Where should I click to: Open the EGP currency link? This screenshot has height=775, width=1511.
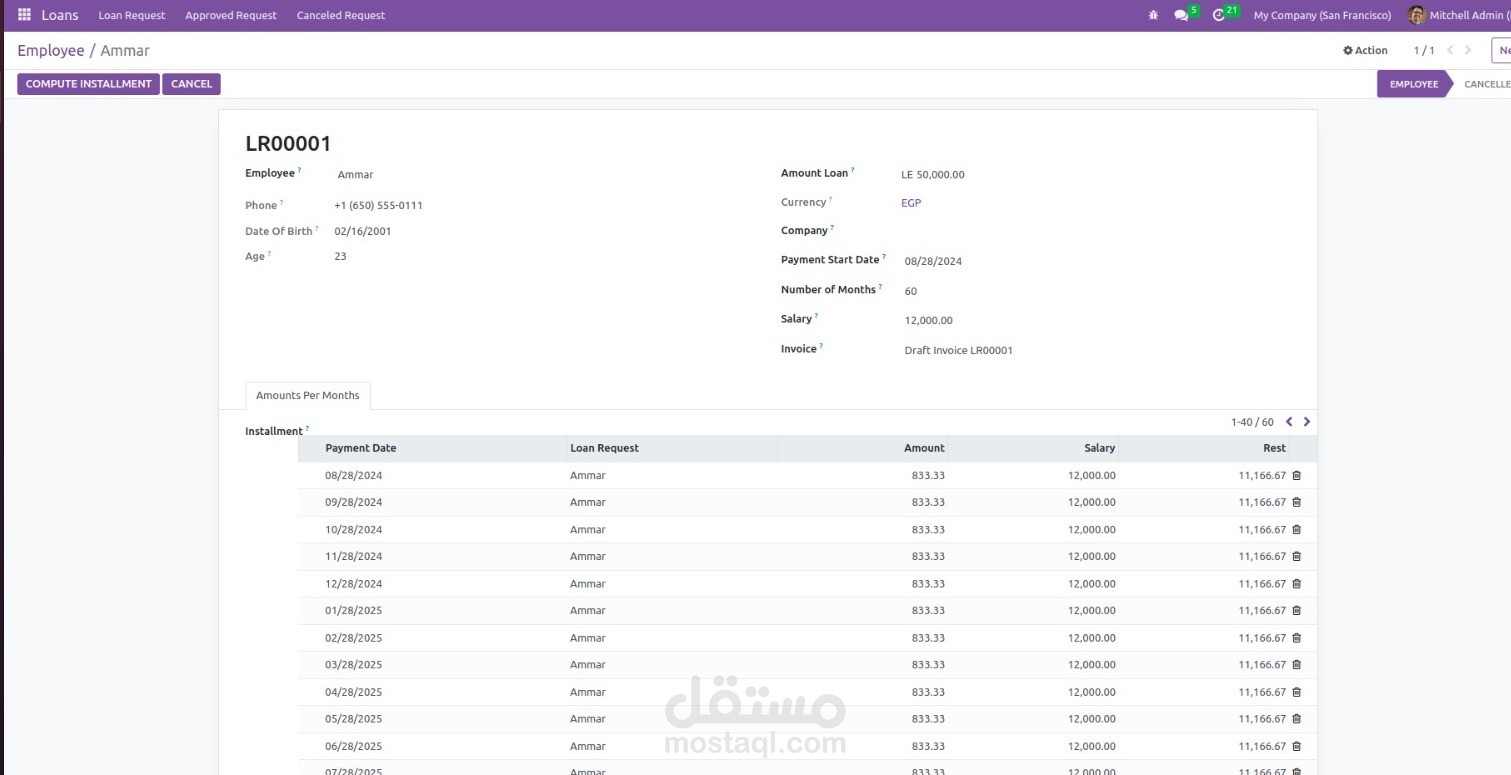point(911,203)
